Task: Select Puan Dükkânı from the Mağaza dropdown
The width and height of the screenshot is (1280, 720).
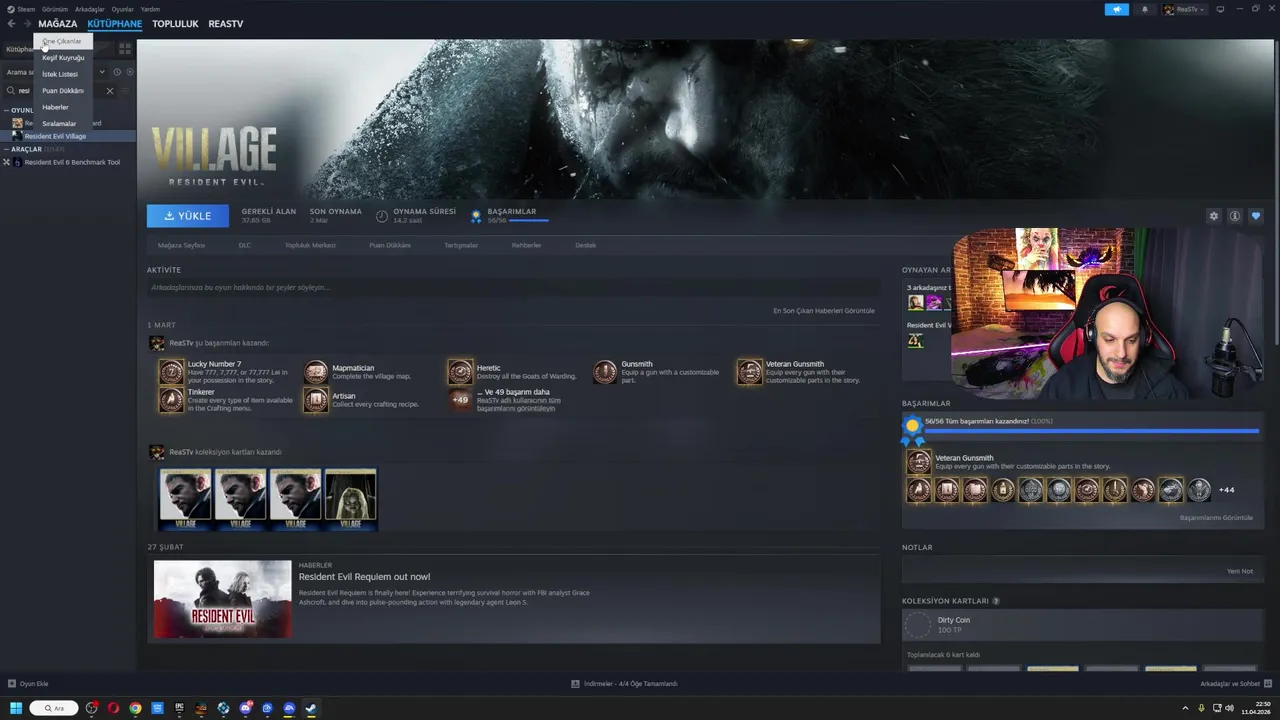Action: [63, 91]
